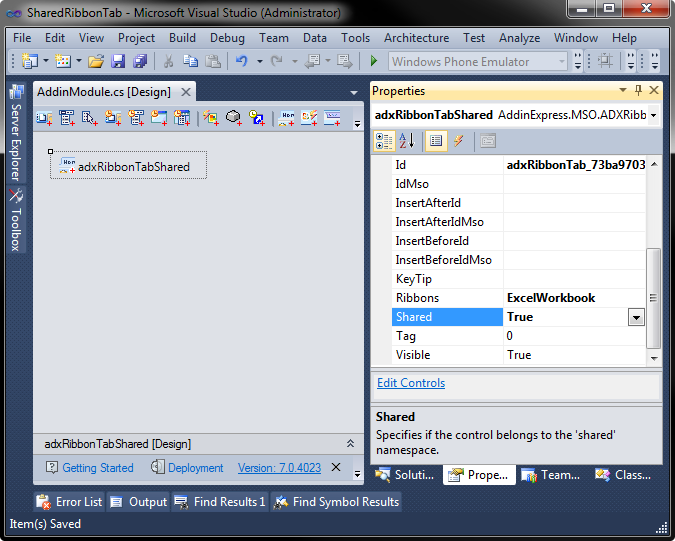Click the Save icon in the toolbar
Viewport: 675px width, 541px height.
pyautogui.click(x=118, y=62)
